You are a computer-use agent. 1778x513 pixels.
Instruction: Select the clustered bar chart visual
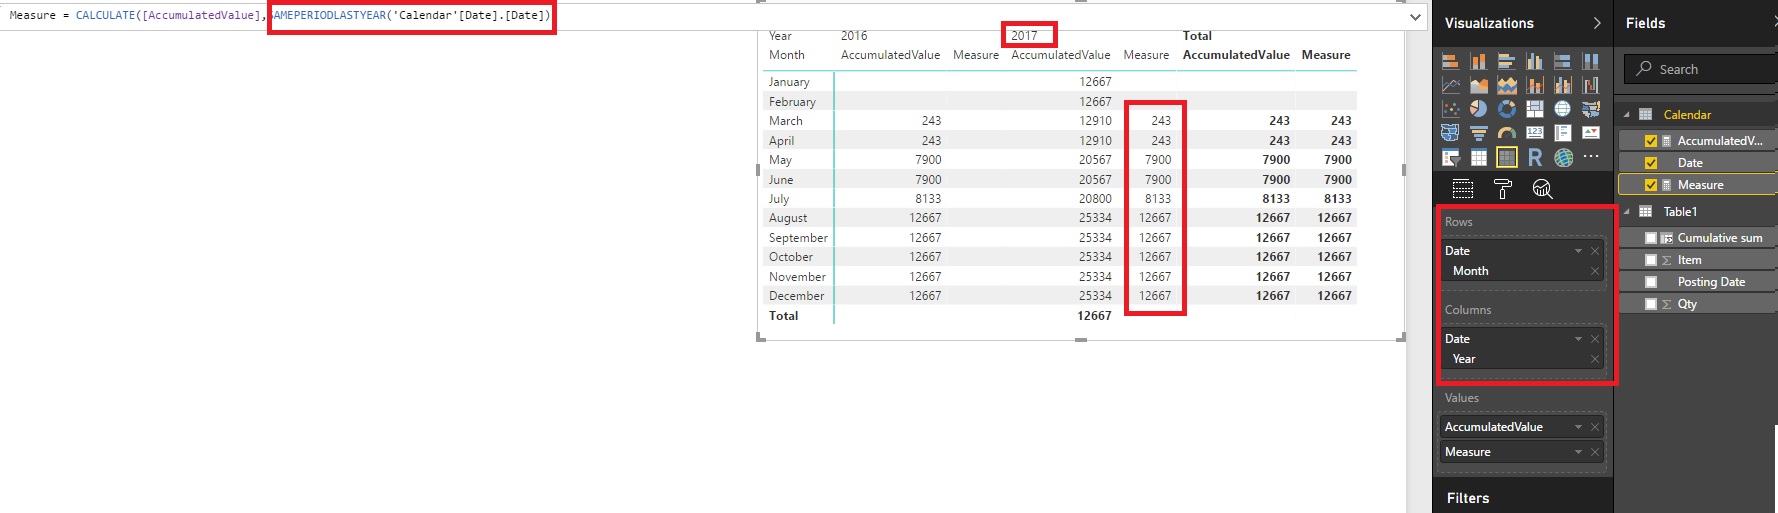pyautogui.click(x=1507, y=61)
